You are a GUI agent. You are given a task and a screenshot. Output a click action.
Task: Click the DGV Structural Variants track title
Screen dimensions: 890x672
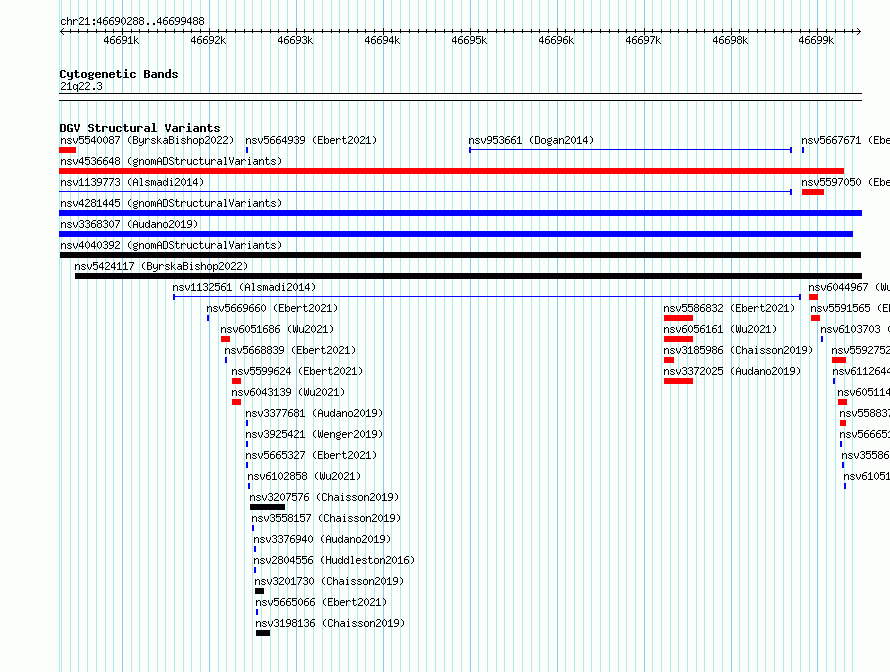tap(140, 128)
